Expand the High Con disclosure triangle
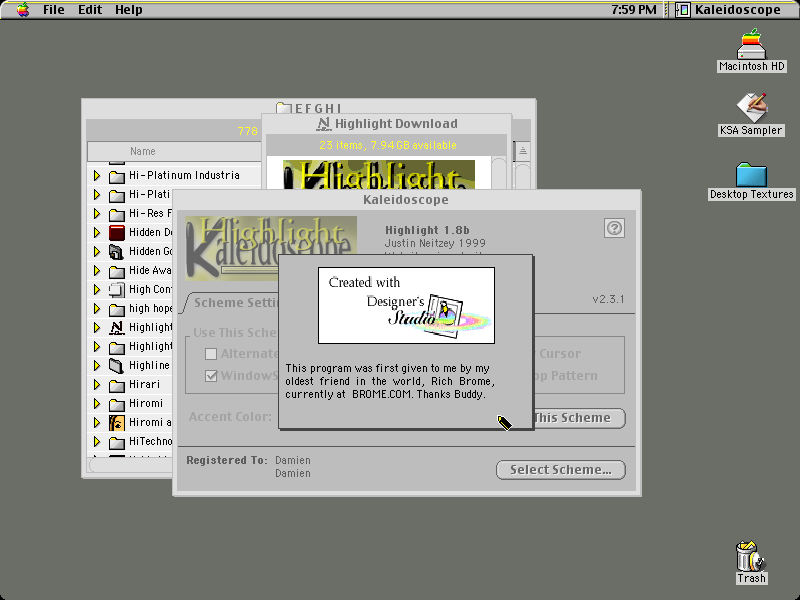This screenshot has width=800, height=600. pos(97,290)
